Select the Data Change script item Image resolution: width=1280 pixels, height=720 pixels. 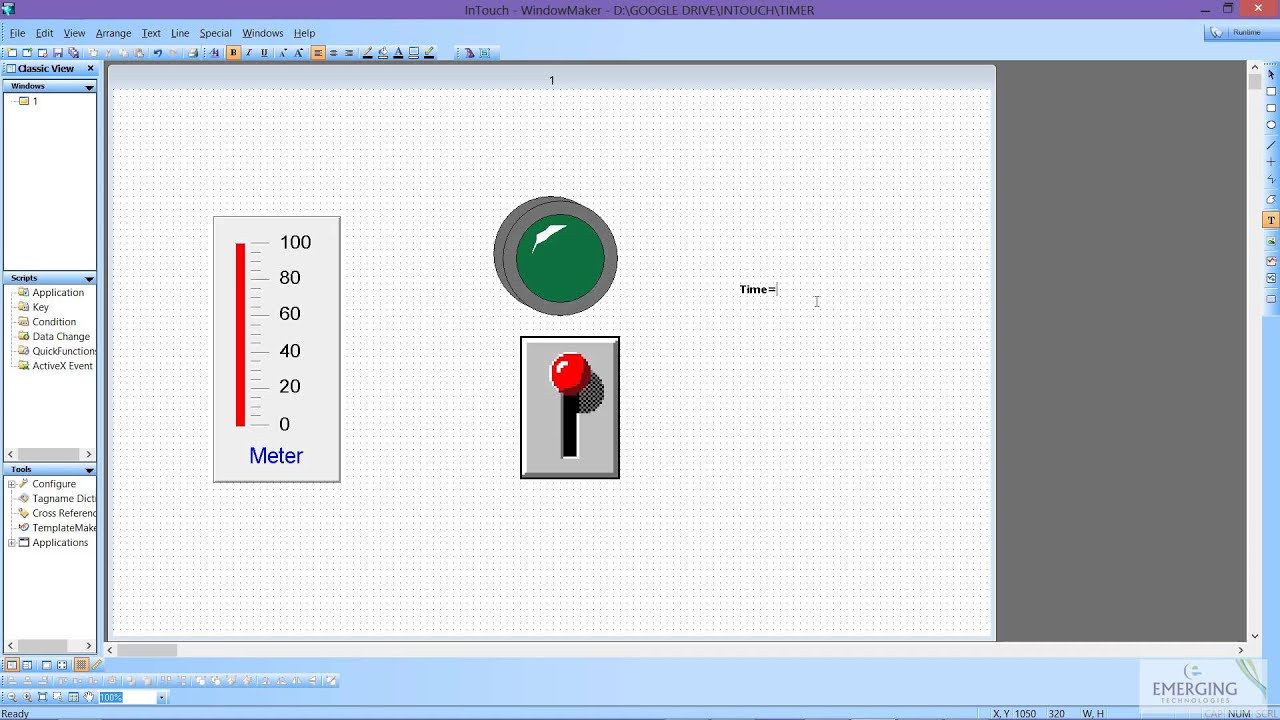pyautogui.click(x=55, y=337)
